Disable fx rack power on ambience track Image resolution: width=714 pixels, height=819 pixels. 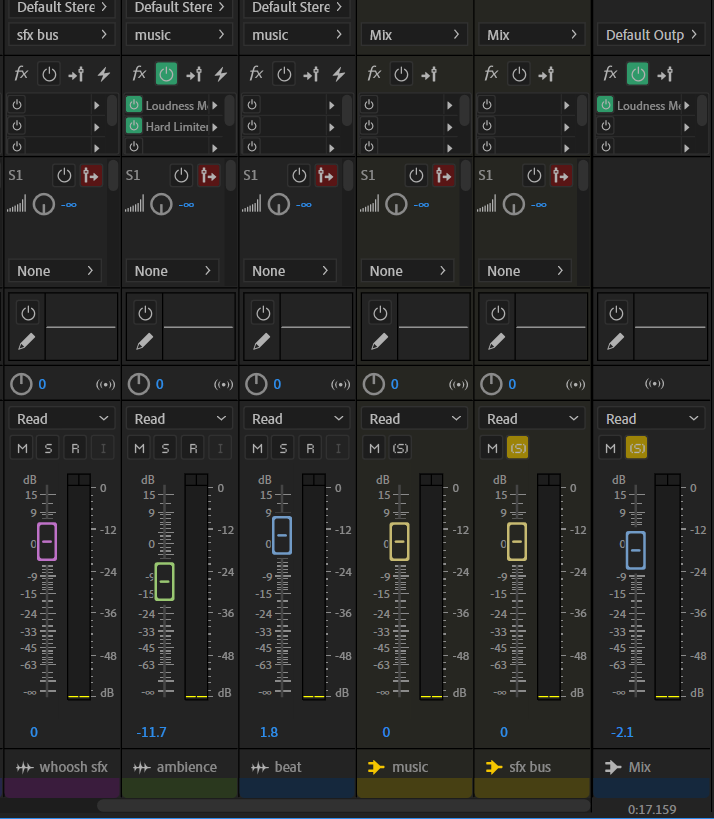point(166,74)
